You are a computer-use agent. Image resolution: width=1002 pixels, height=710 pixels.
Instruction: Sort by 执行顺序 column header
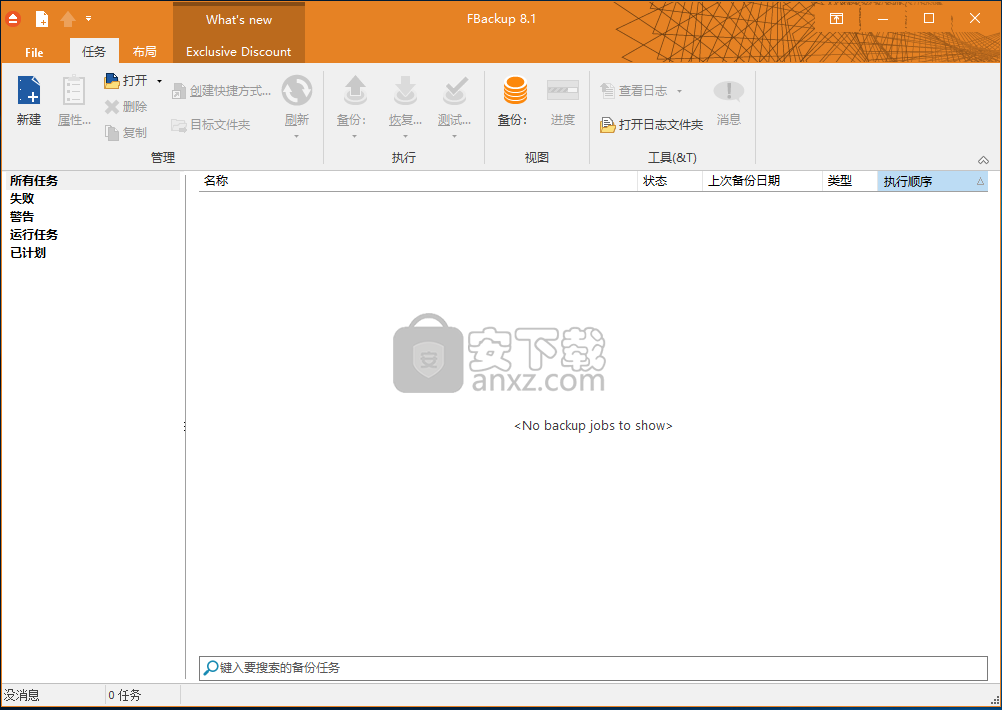click(933, 181)
